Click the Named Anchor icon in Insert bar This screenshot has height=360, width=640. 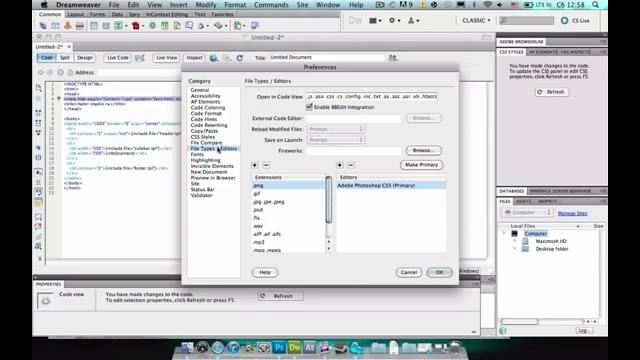(67, 26)
